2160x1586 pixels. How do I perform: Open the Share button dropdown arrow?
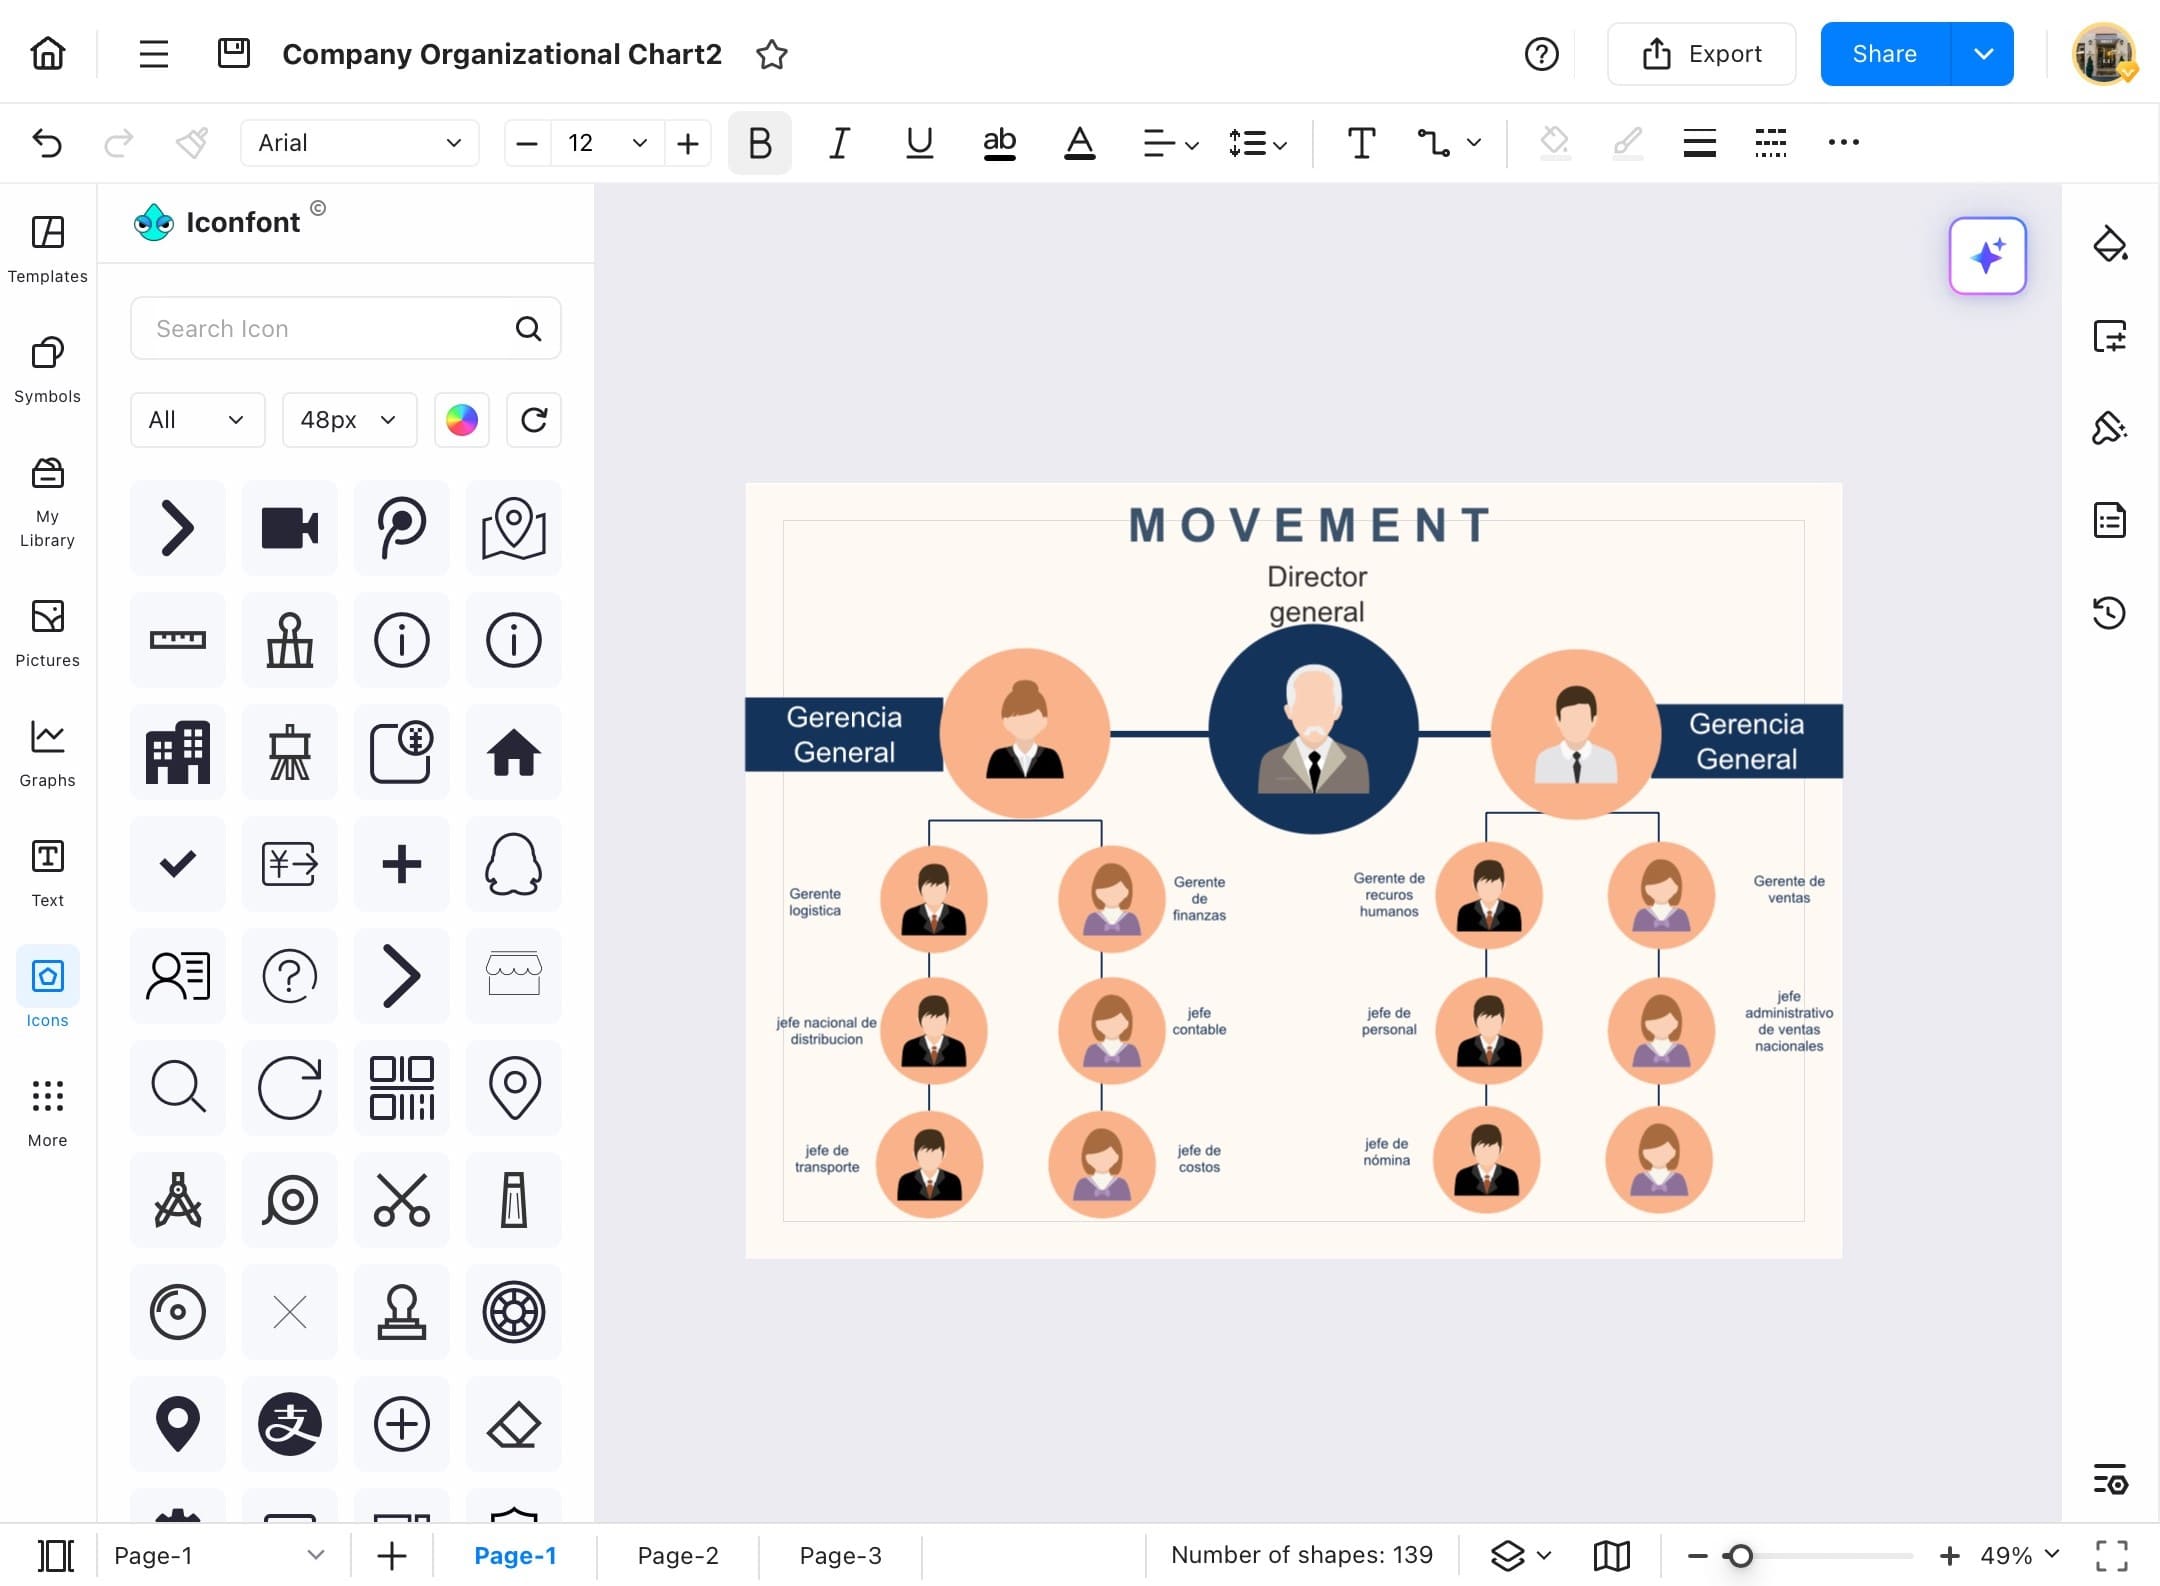tap(1983, 54)
